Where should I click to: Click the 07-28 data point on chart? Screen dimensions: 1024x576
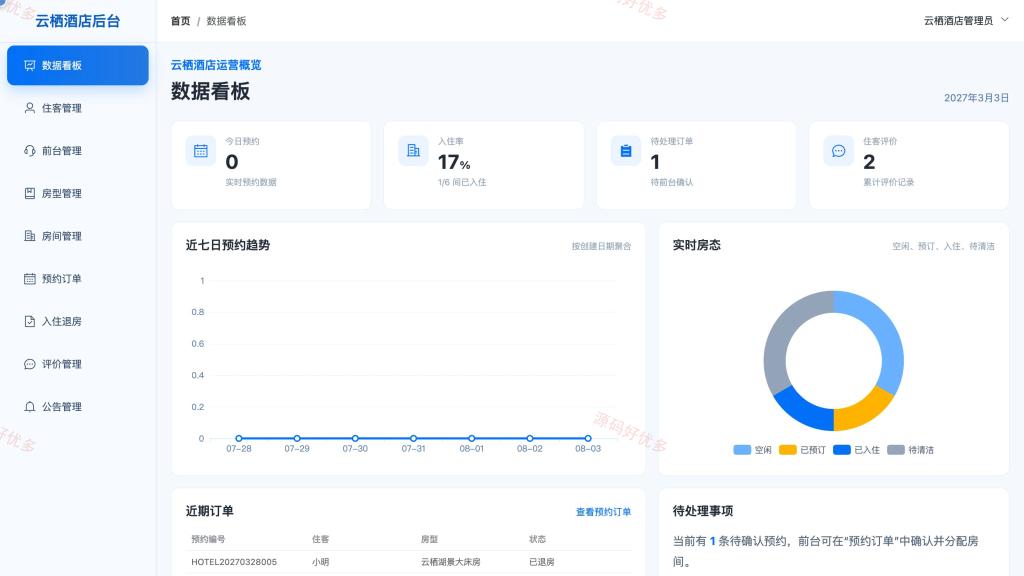[239, 438]
